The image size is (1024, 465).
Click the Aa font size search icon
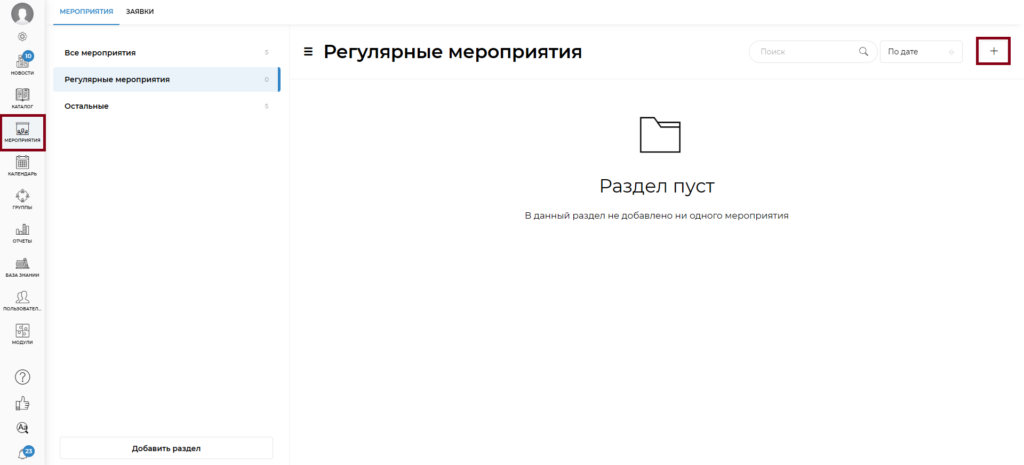pyautogui.click(x=22, y=428)
